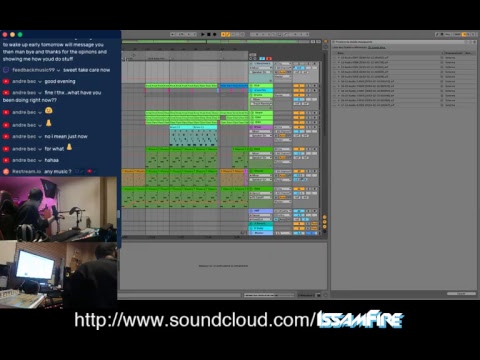This screenshot has width=480, height=360.
Task: Click the Twitch icon beside feedbackmusic99
Action: click(x=6, y=70)
